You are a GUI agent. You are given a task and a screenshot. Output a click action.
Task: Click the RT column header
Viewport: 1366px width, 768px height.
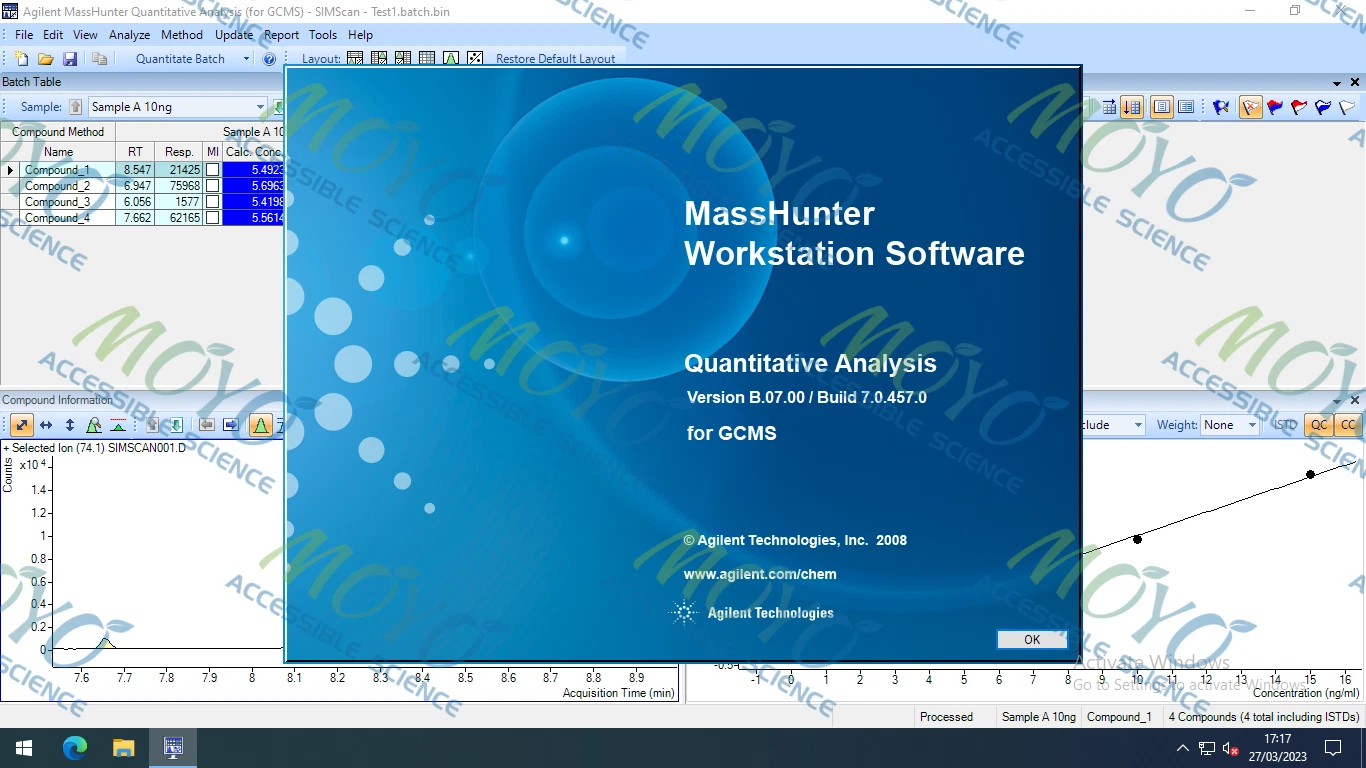point(136,152)
